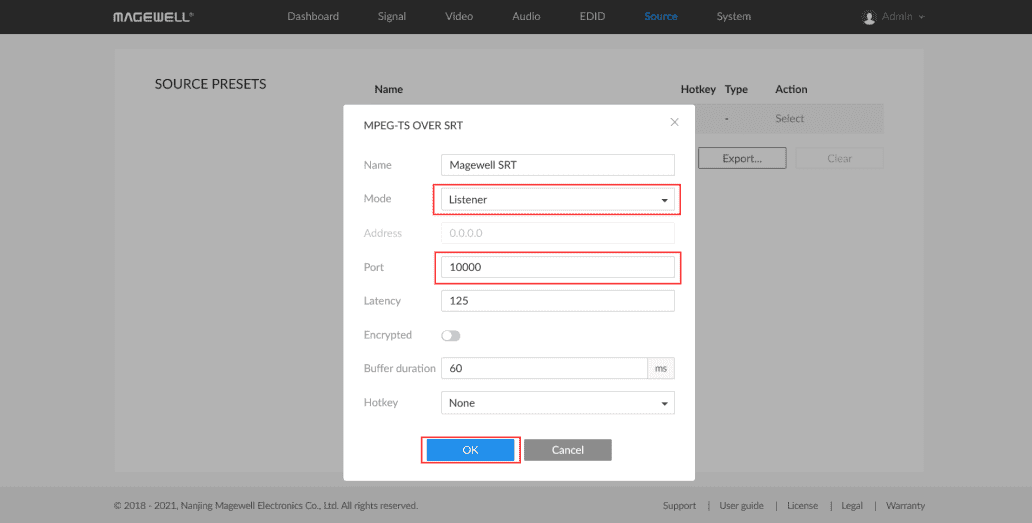Open the Mode dropdown set to Listener
The image size is (1032, 523).
[x=557, y=199]
